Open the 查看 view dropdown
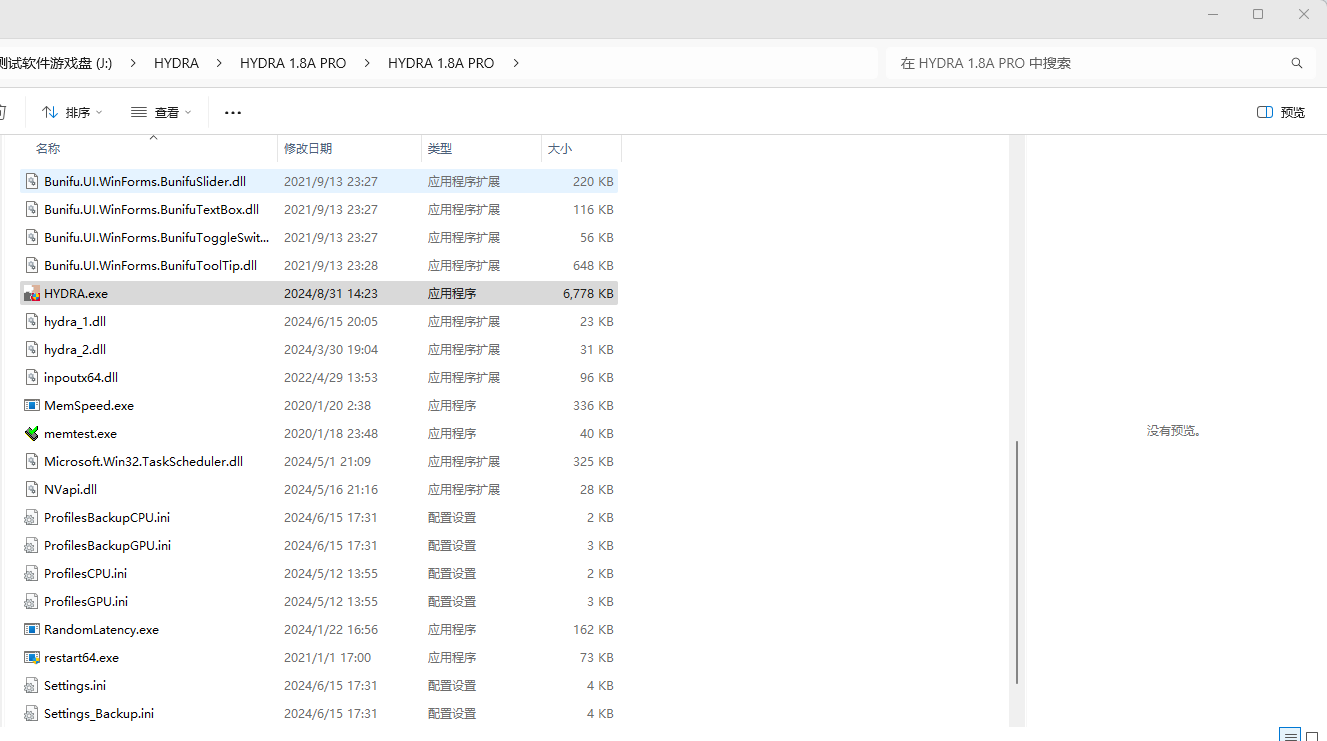The width and height of the screenshot is (1327, 741). [161, 112]
